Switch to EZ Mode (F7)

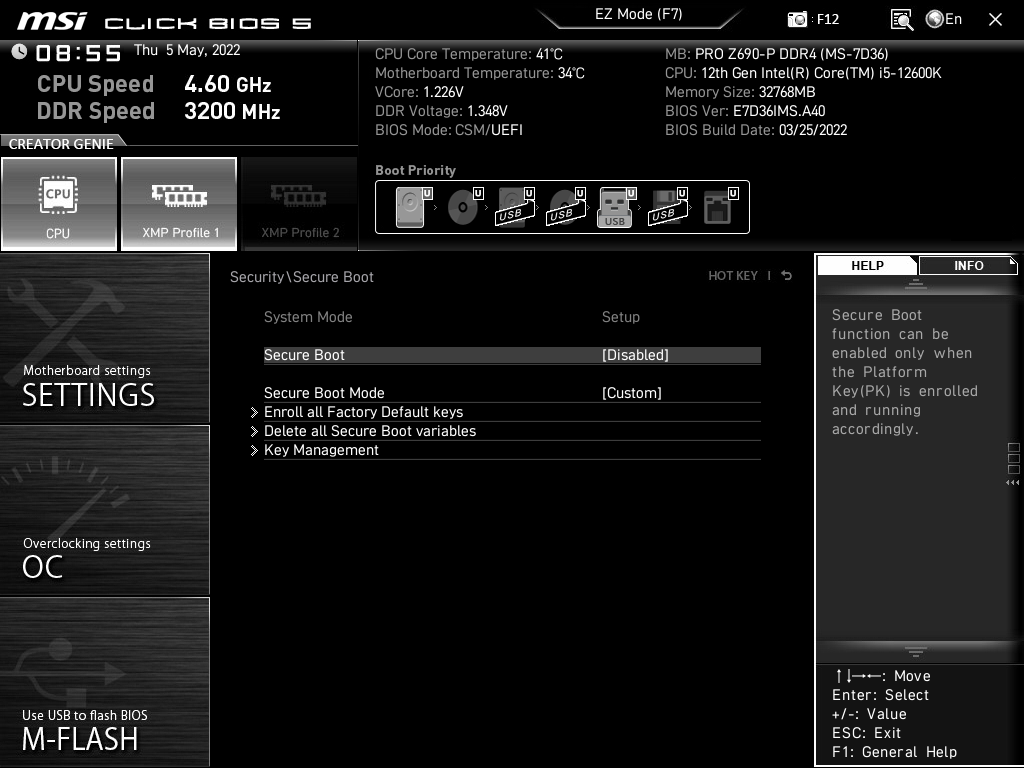point(638,14)
